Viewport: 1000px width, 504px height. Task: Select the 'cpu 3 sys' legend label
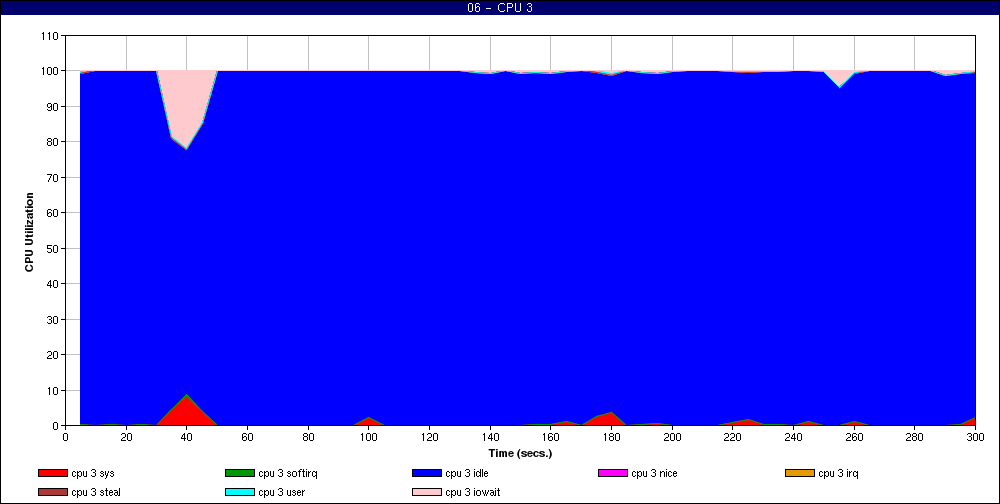coord(93,473)
